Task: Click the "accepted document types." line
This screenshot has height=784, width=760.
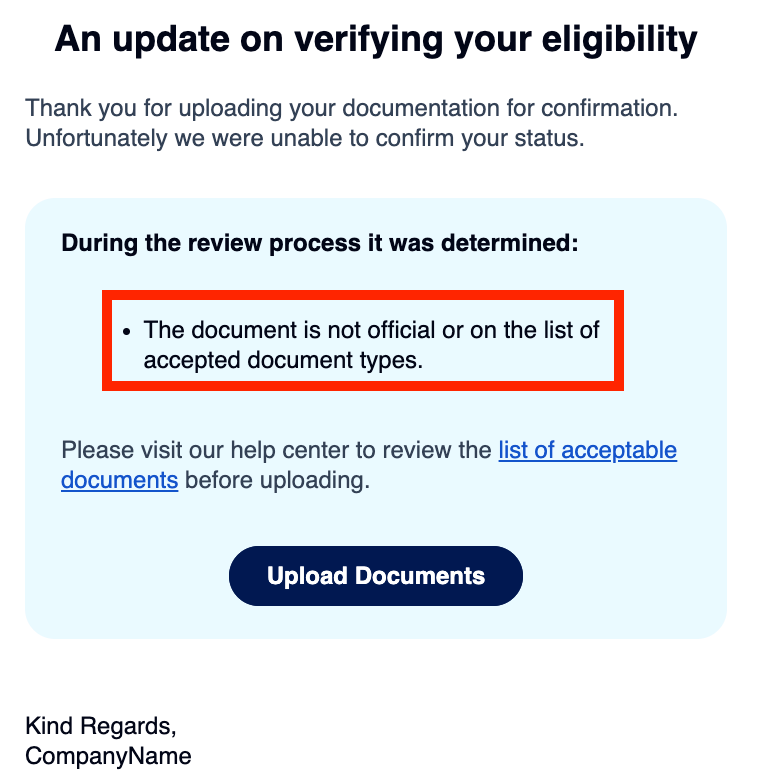Action: 283,360
